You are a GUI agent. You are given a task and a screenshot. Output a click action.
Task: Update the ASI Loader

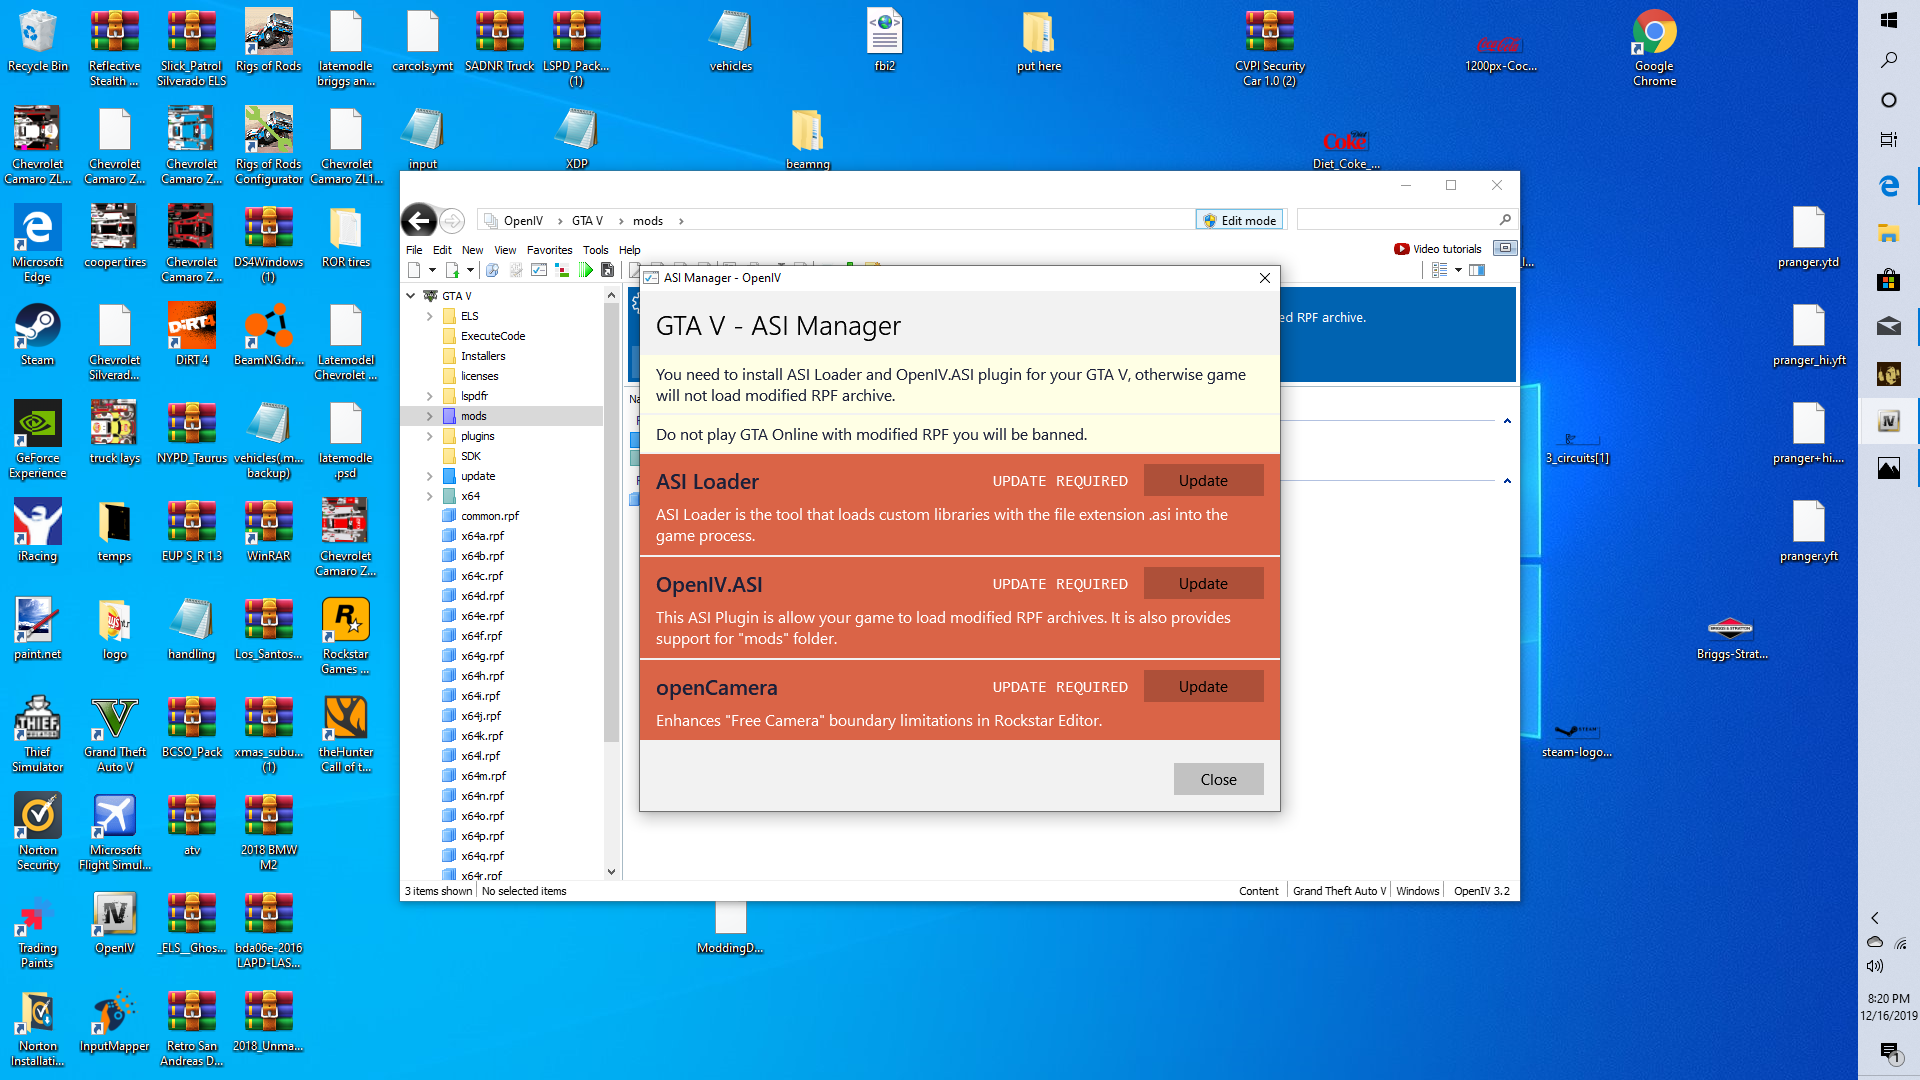pos(1203,481)
